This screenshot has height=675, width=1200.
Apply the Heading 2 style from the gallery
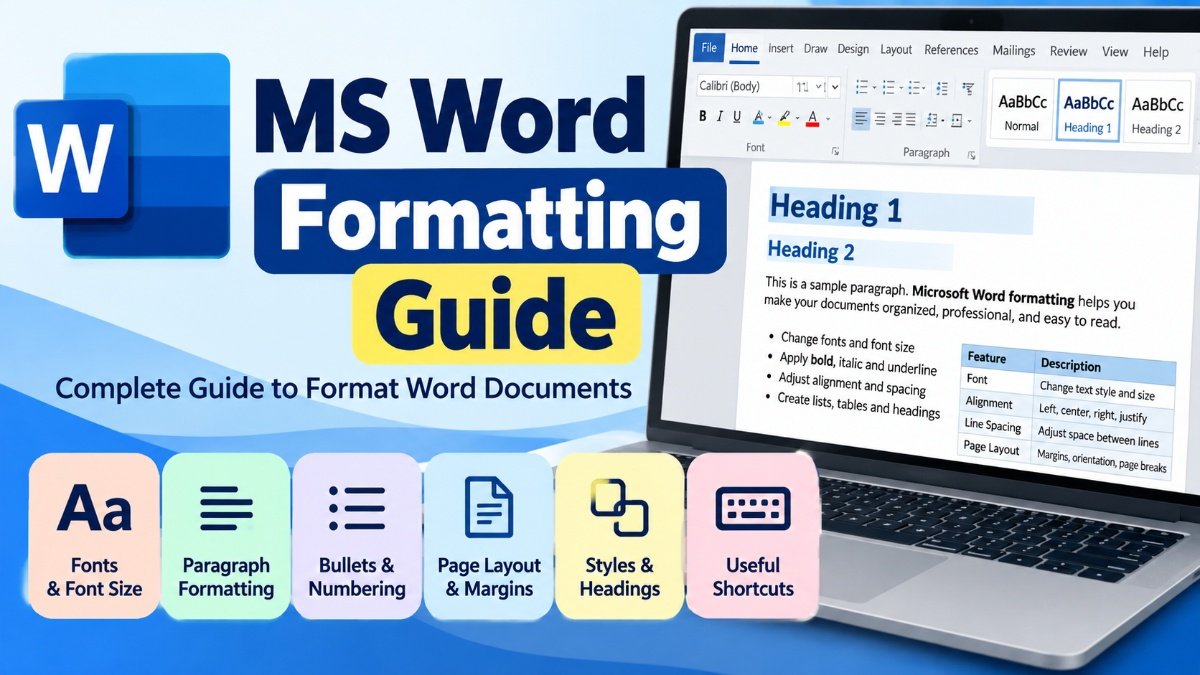click(1156, 113)
